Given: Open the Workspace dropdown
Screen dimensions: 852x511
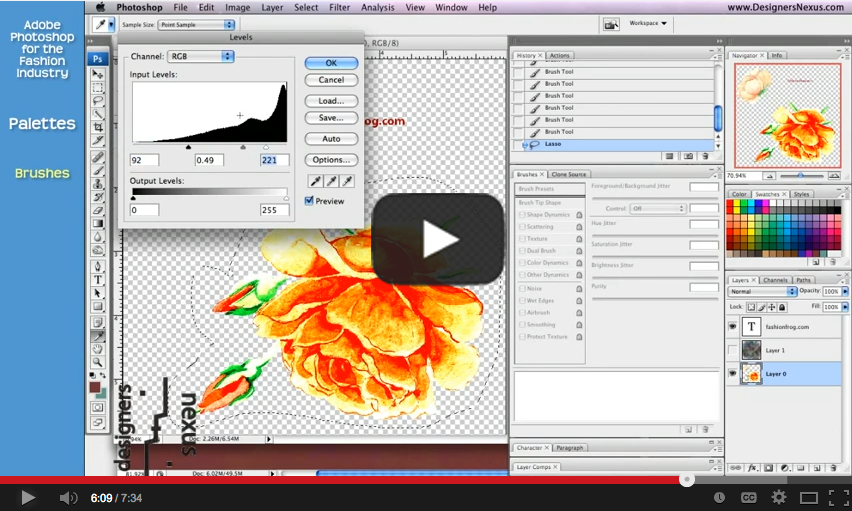Looking at the screenshot, I should click(648, 23).
